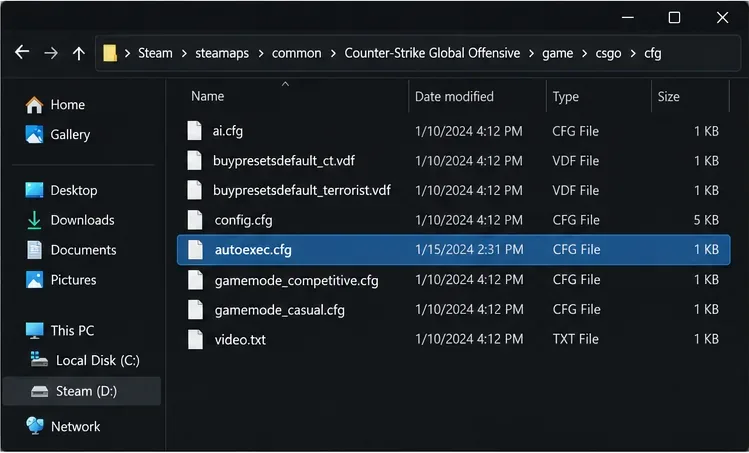
Task: Maximize the File Explorer window
Action: pyautogui.click(x=674, y=18)
